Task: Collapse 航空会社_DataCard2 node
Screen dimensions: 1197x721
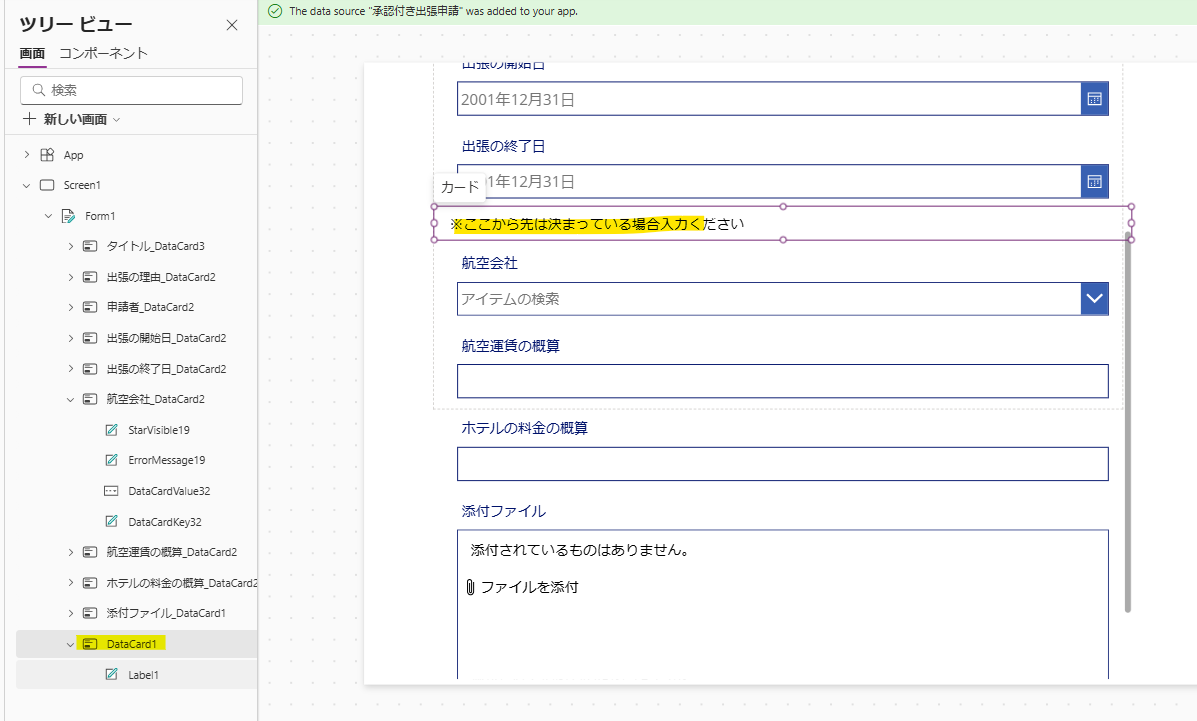Action: [x=70, y=399]
